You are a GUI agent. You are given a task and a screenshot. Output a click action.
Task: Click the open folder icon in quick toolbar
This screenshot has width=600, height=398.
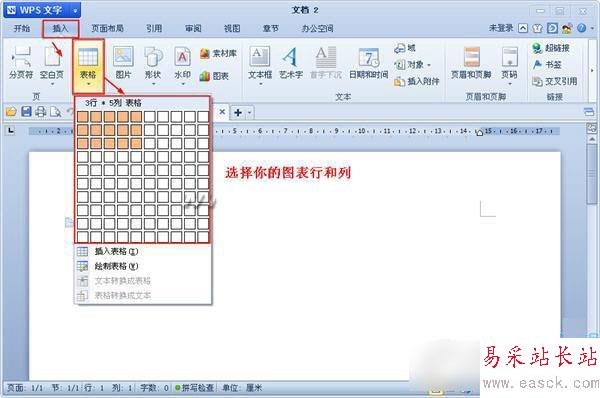(x=11, y=112)
